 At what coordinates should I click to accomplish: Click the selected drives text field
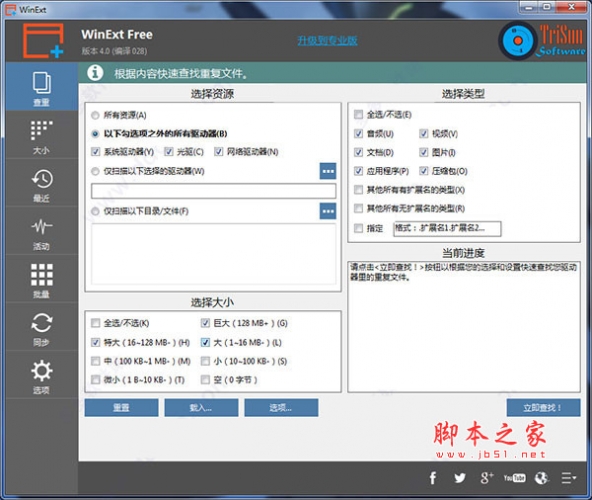pyautogui.click(x=213, y=191)
